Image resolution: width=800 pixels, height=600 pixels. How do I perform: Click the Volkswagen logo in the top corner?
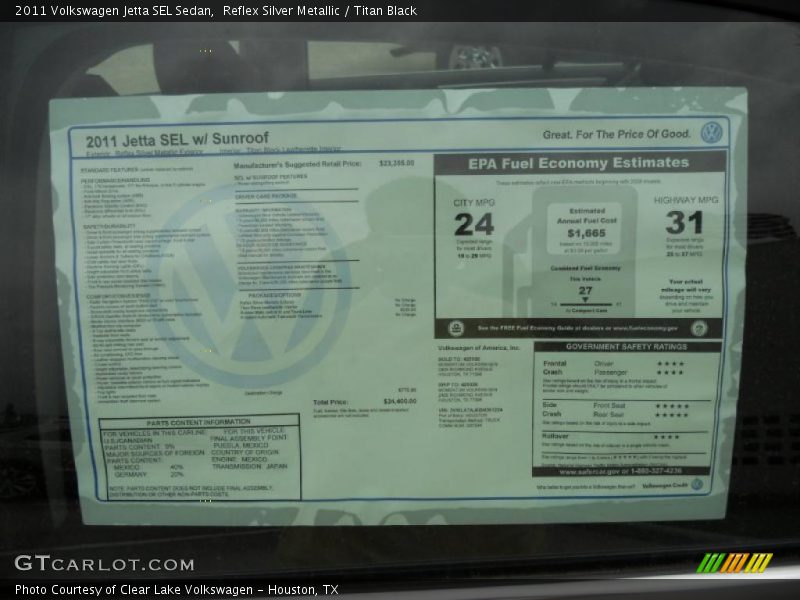click(x=712, y=131)
